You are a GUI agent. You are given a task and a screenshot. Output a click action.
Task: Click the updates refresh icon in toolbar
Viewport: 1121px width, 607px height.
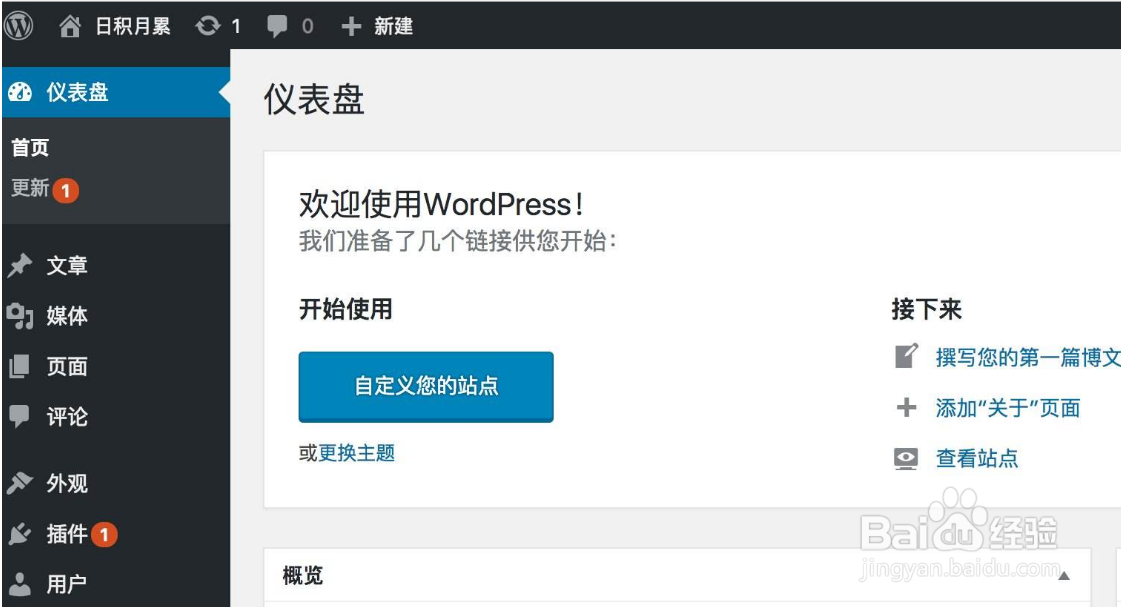tap(208, 26)
